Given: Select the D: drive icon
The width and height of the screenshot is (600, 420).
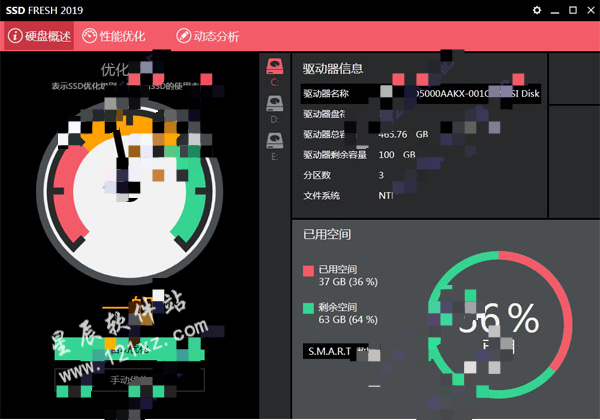Looking at the screenshot, I should 275,104.
